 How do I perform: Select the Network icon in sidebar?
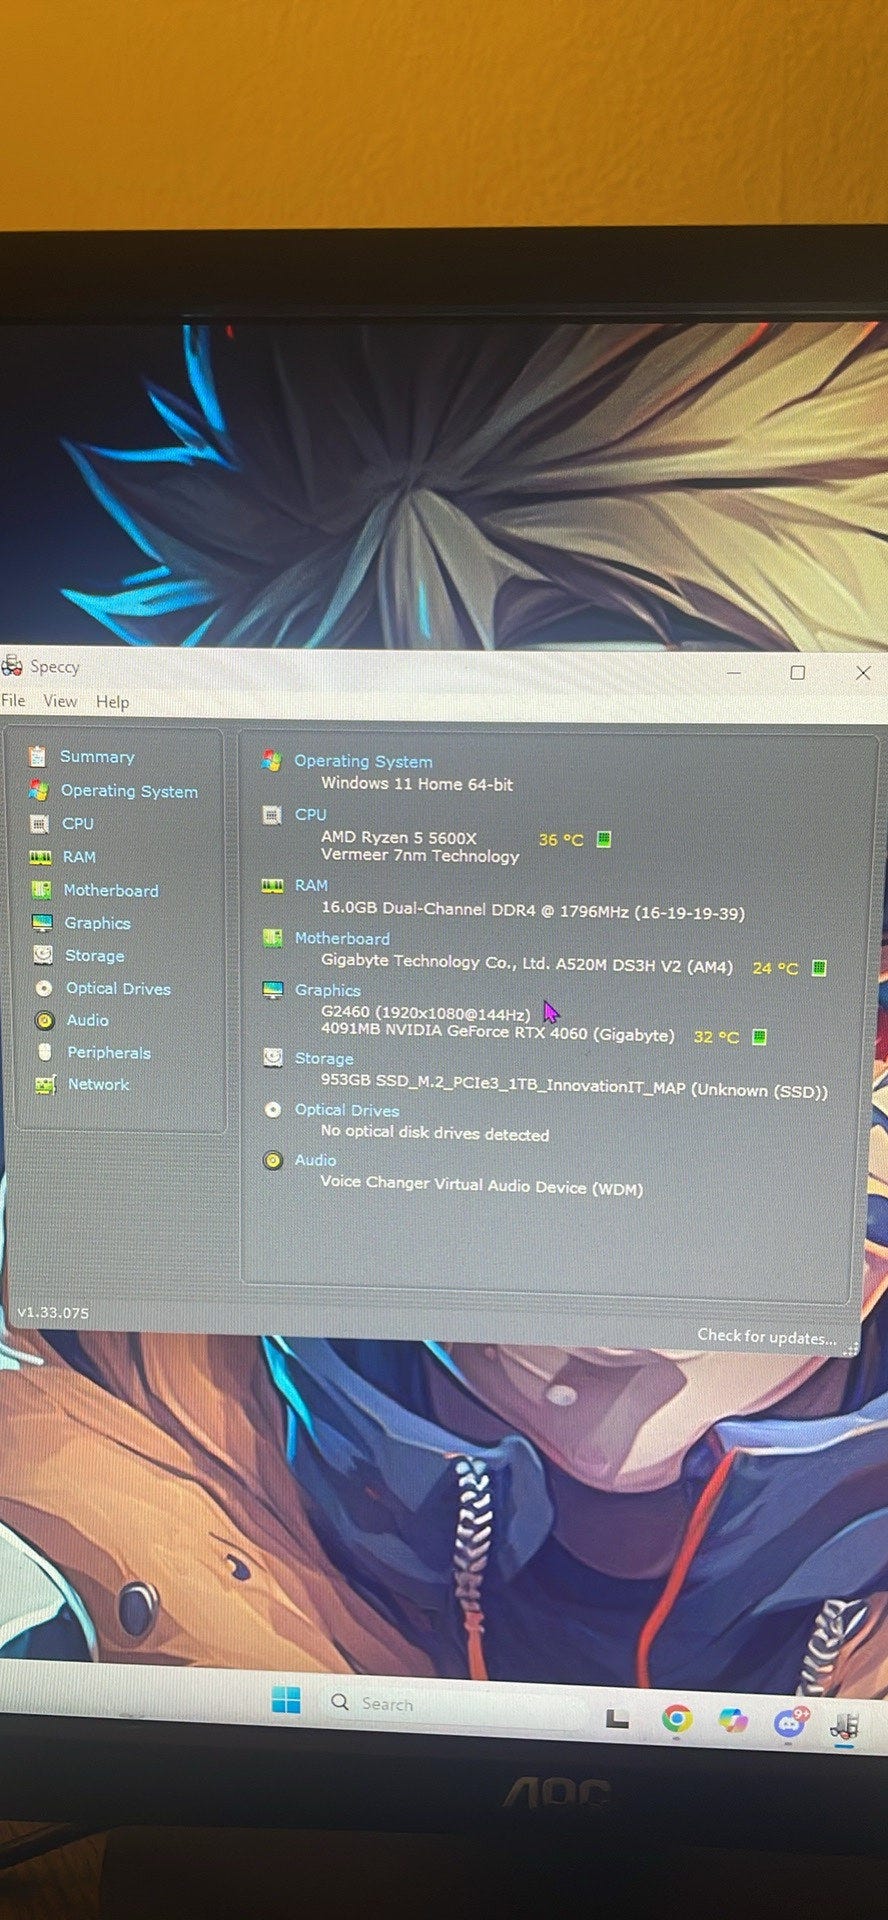tap(45, 1084)
